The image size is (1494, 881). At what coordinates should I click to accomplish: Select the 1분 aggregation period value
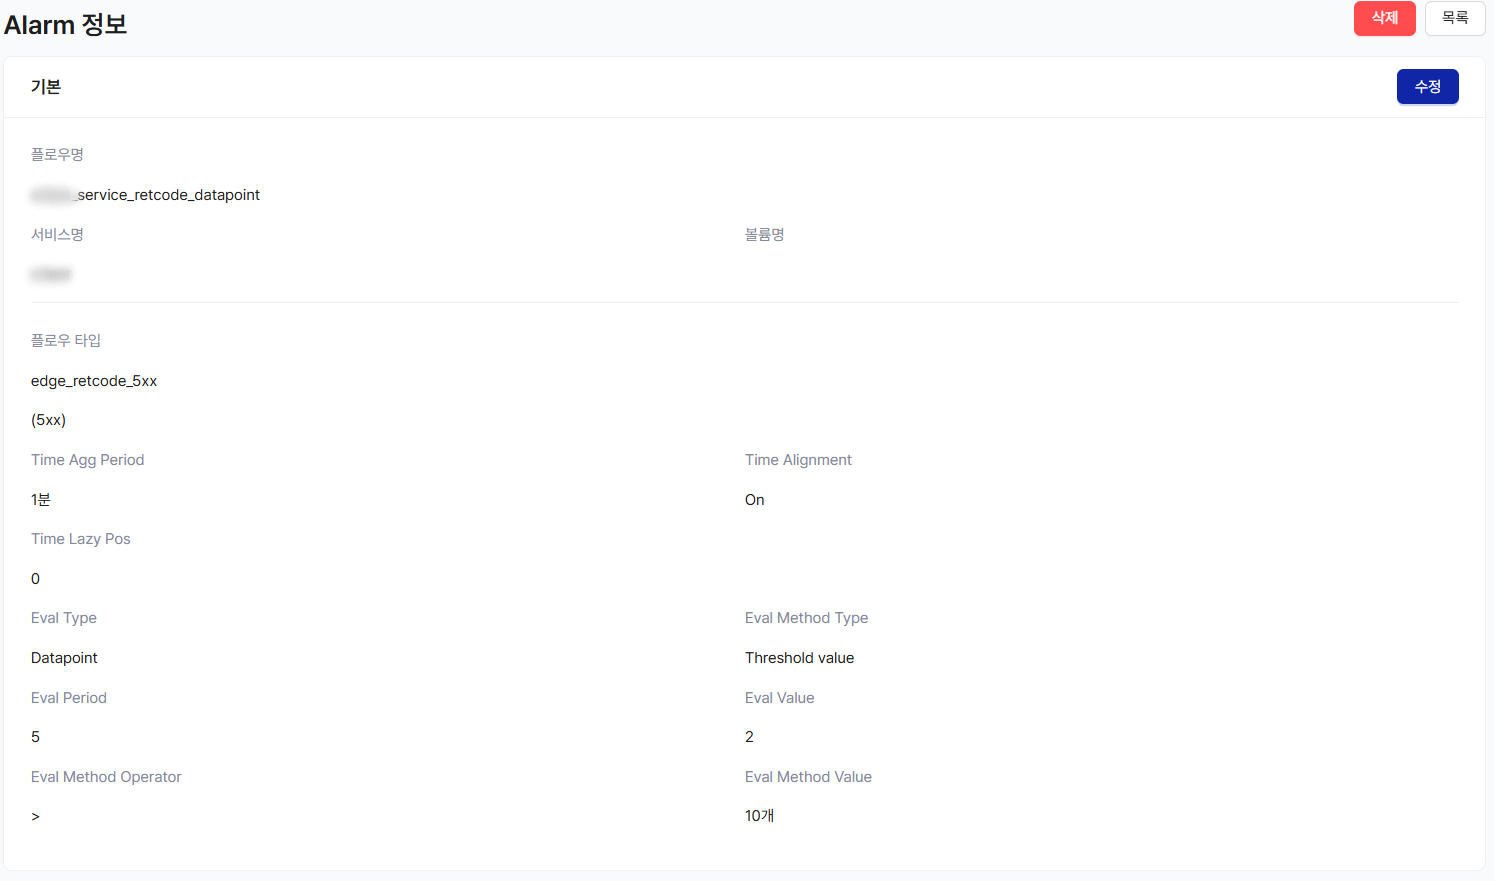(x=41, y=500)
